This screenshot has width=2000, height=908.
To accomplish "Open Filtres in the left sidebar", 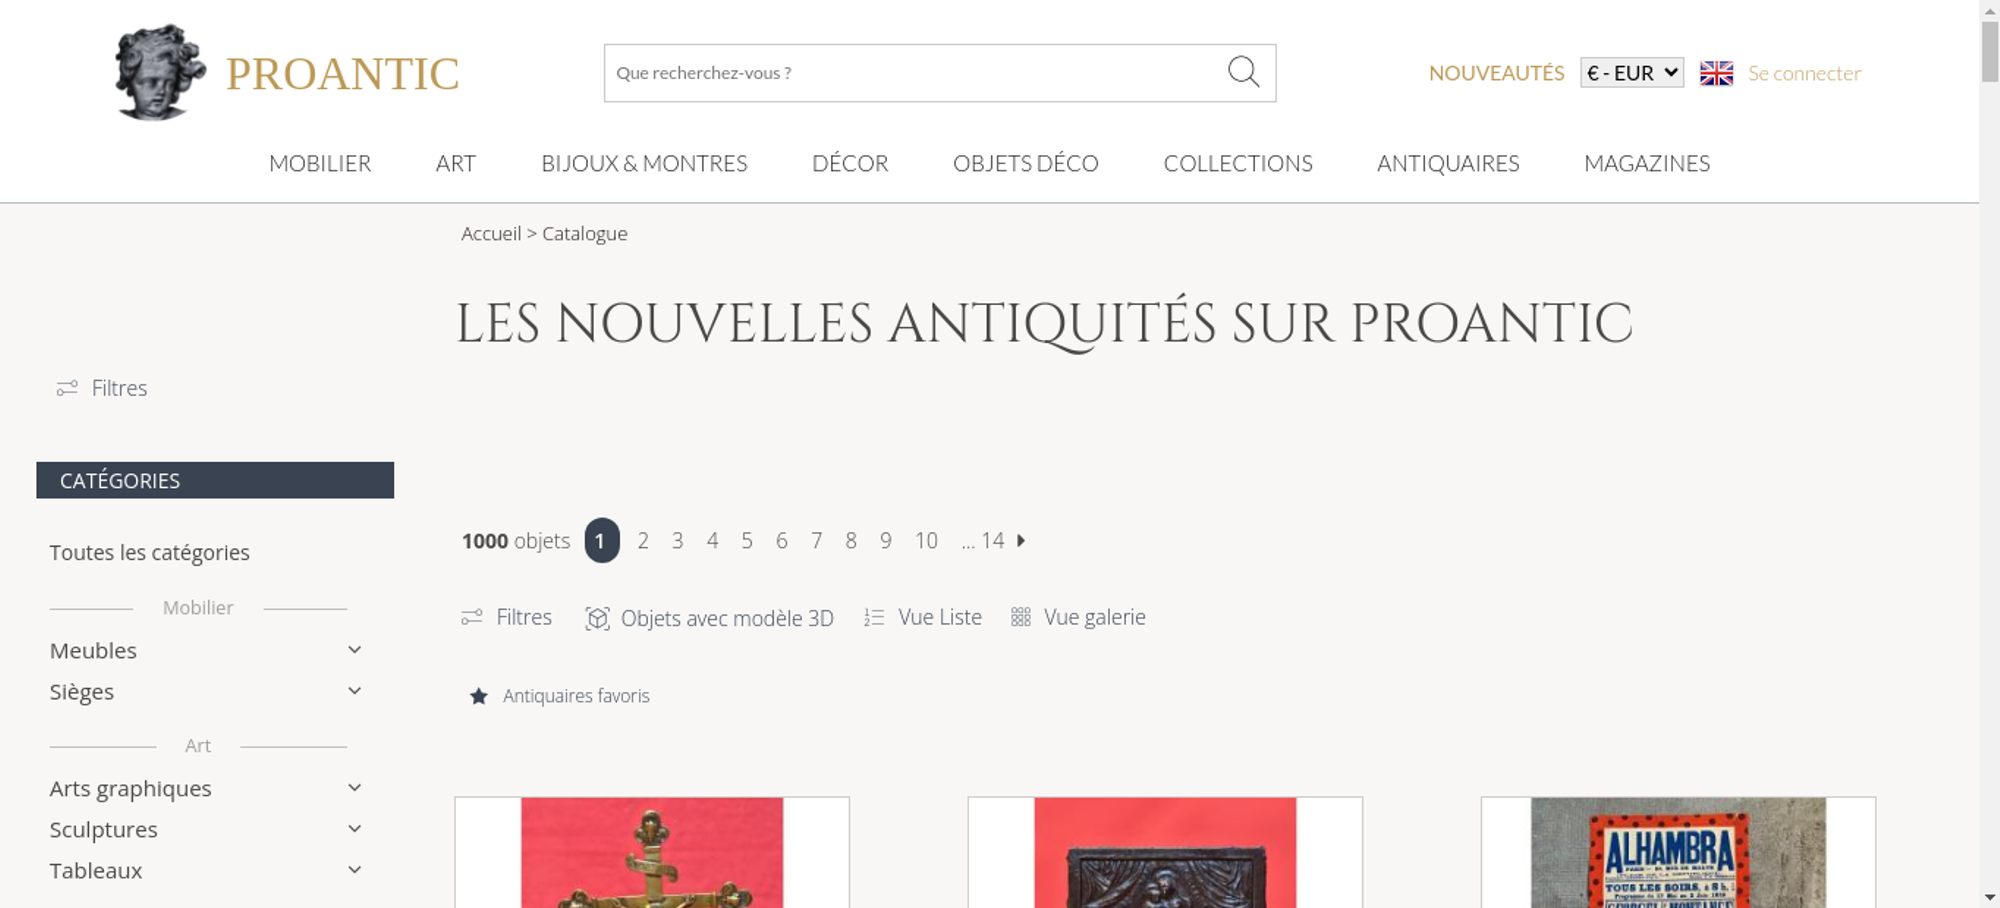I will [102, 388].
